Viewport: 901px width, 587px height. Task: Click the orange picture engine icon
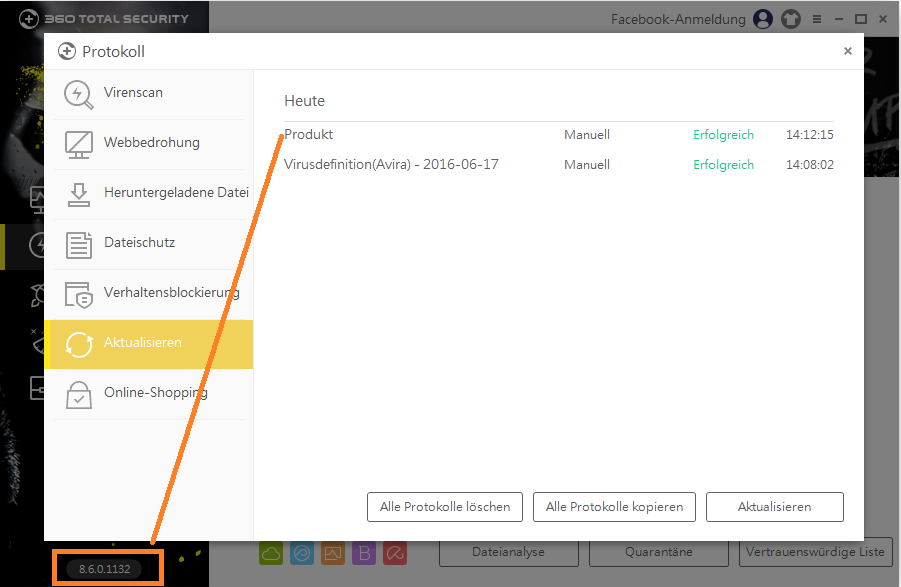(333, 553)
